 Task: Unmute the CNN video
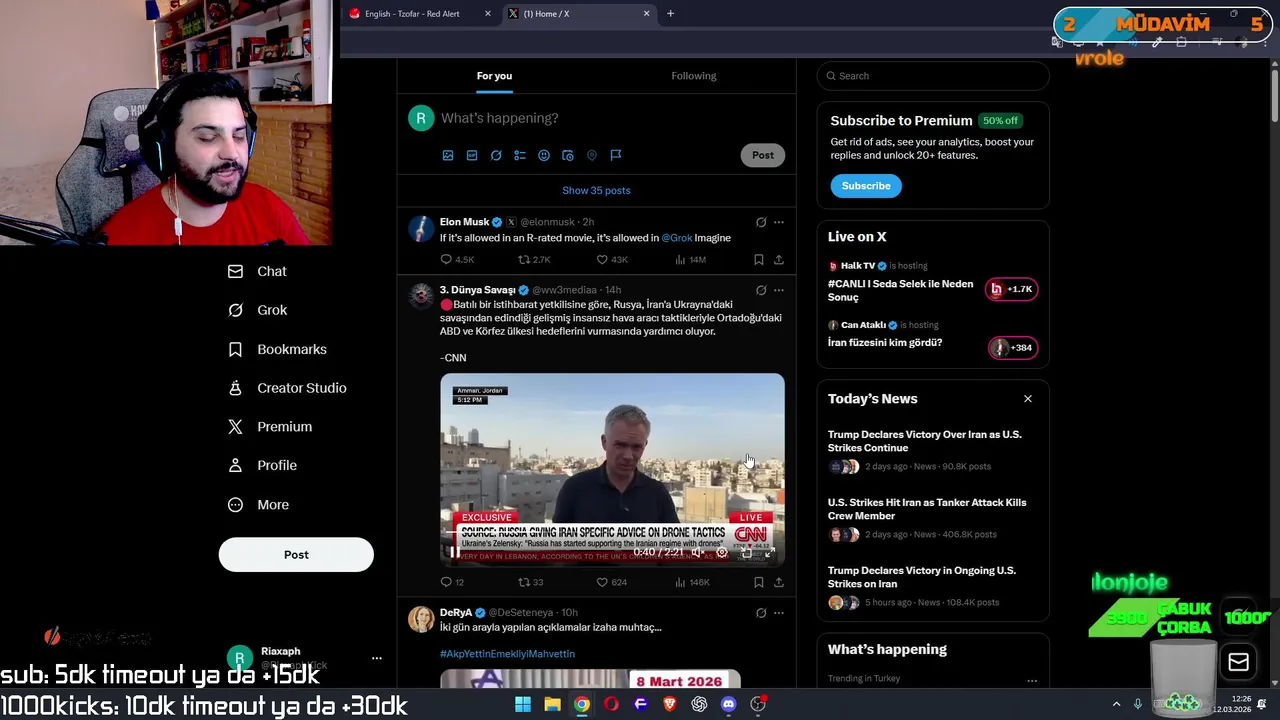pyautogui.click(x=698, y=552)
